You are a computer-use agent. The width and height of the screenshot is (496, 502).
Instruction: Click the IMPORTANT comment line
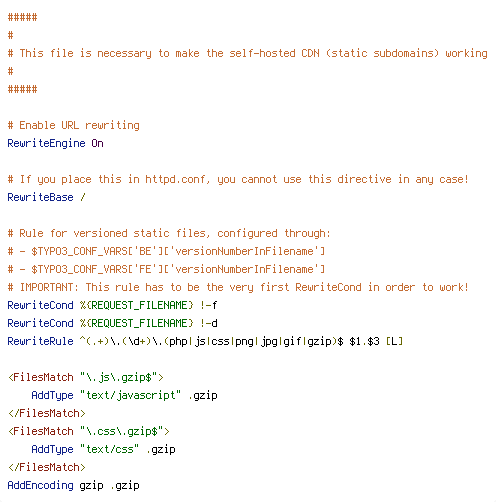click(x=238, y=287)
